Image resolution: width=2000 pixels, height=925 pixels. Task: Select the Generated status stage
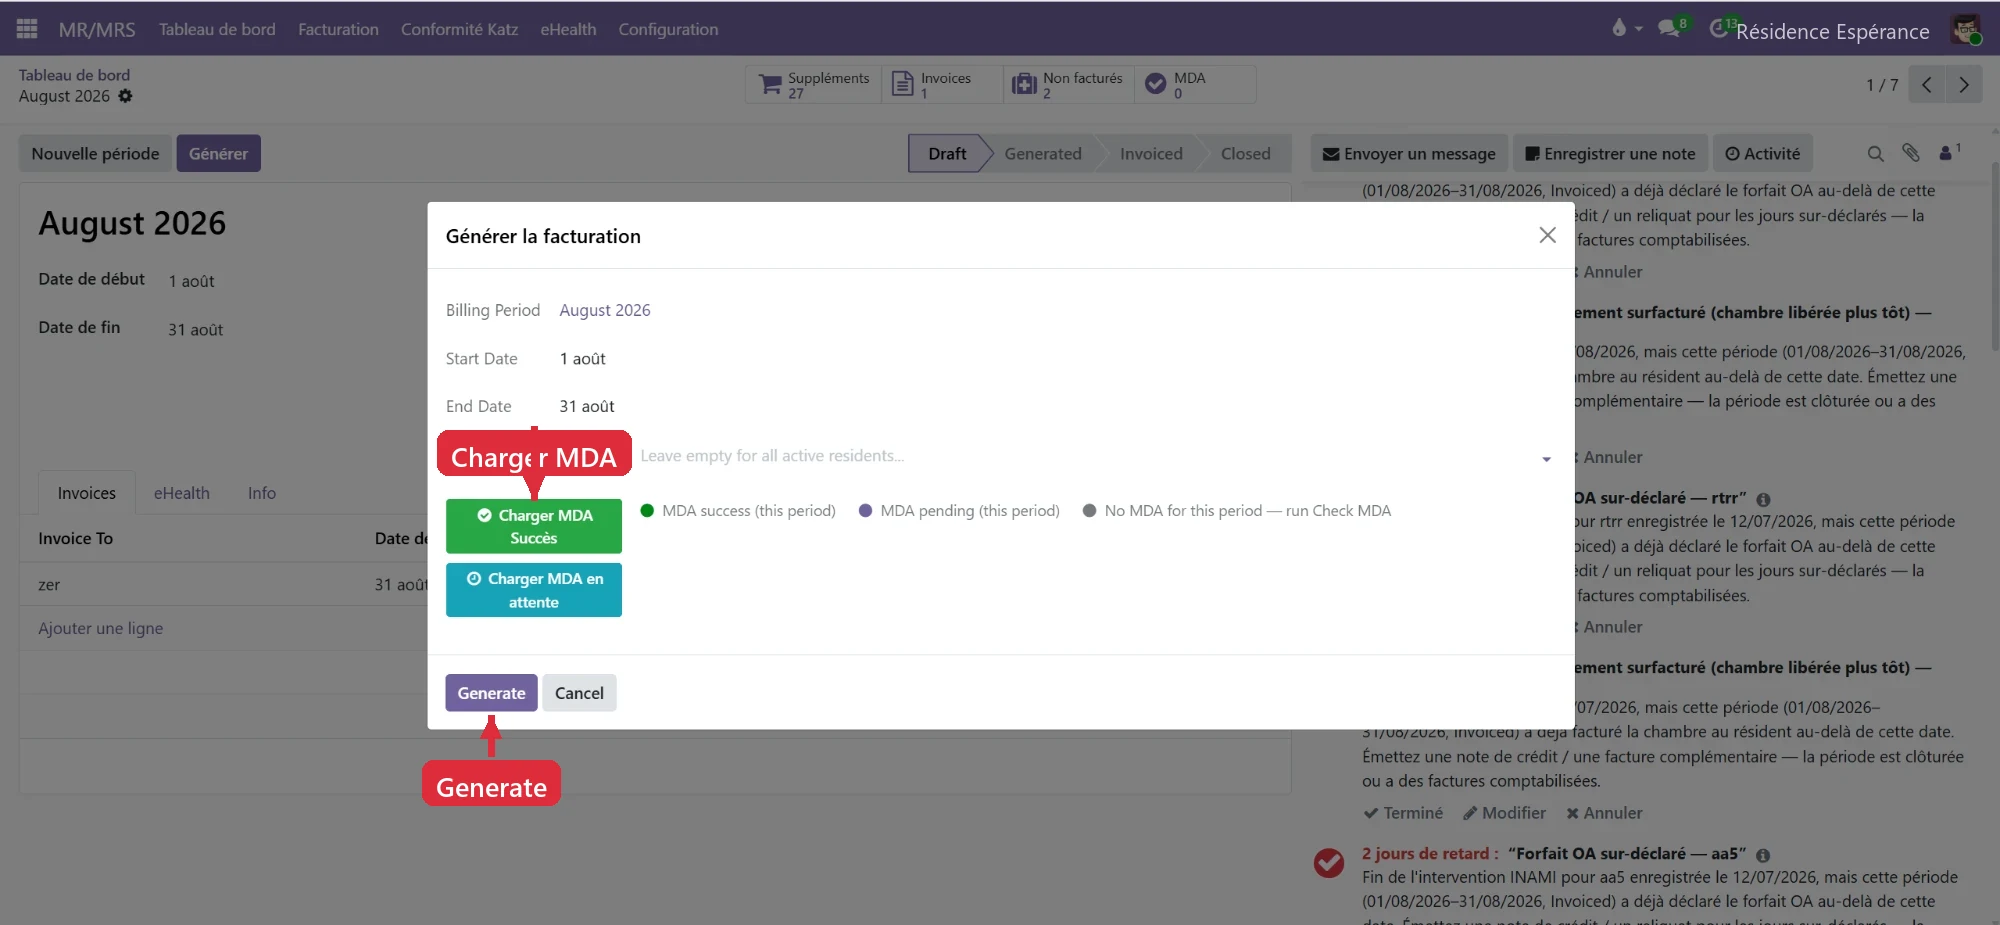pyautogui.click(x=1043, y=153)
